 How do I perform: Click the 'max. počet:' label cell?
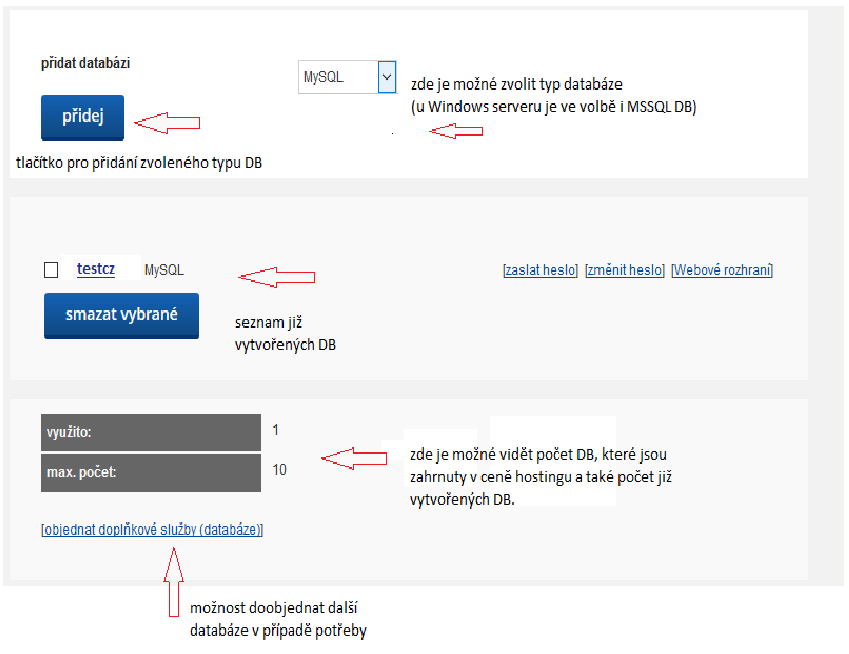tap(151, 473)
